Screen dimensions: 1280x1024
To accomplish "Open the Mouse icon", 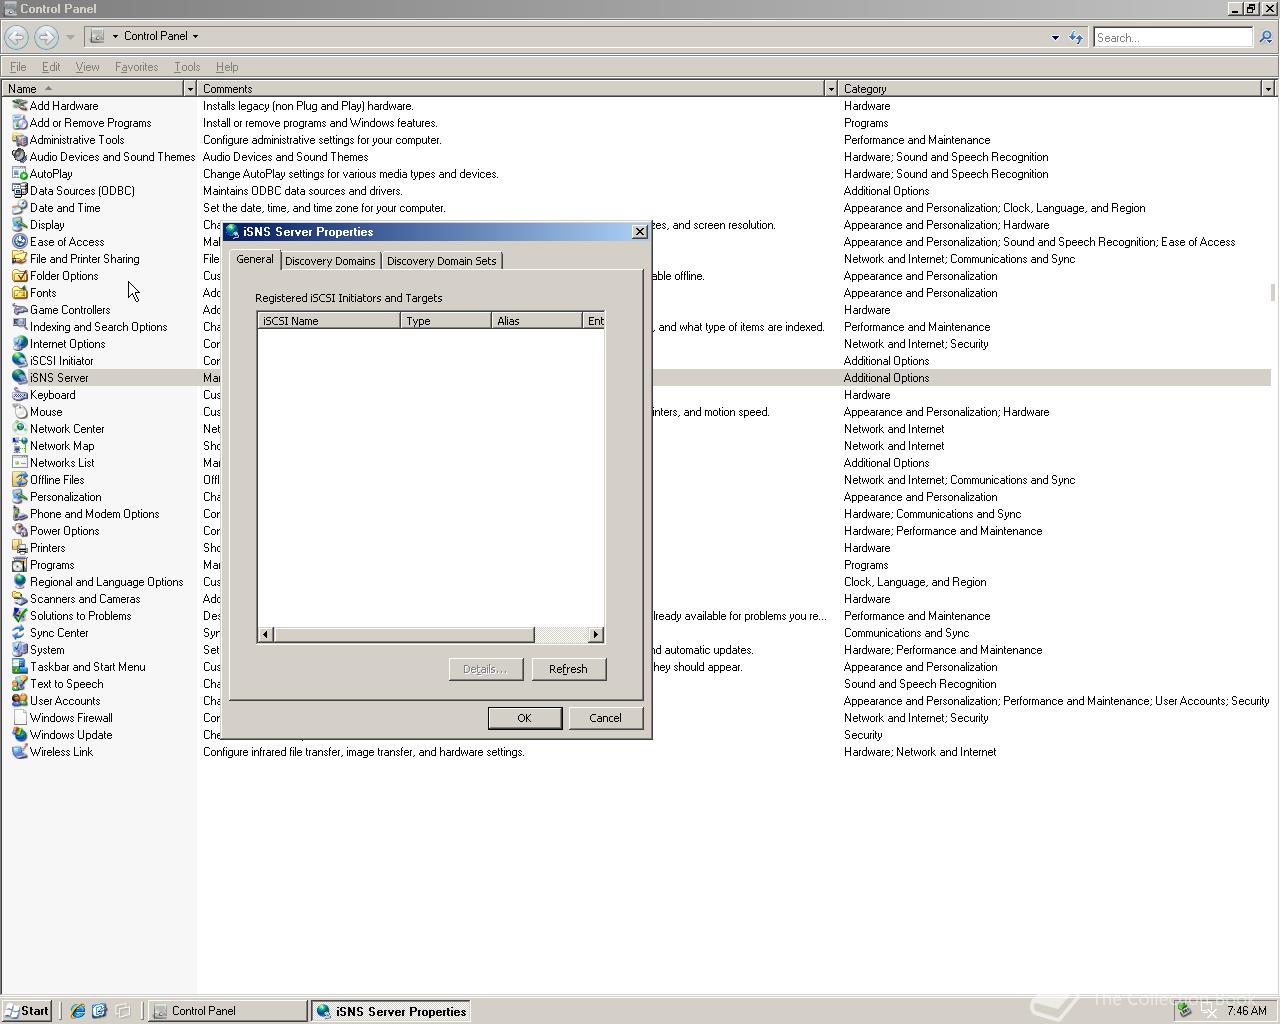I will click(19, 412).
